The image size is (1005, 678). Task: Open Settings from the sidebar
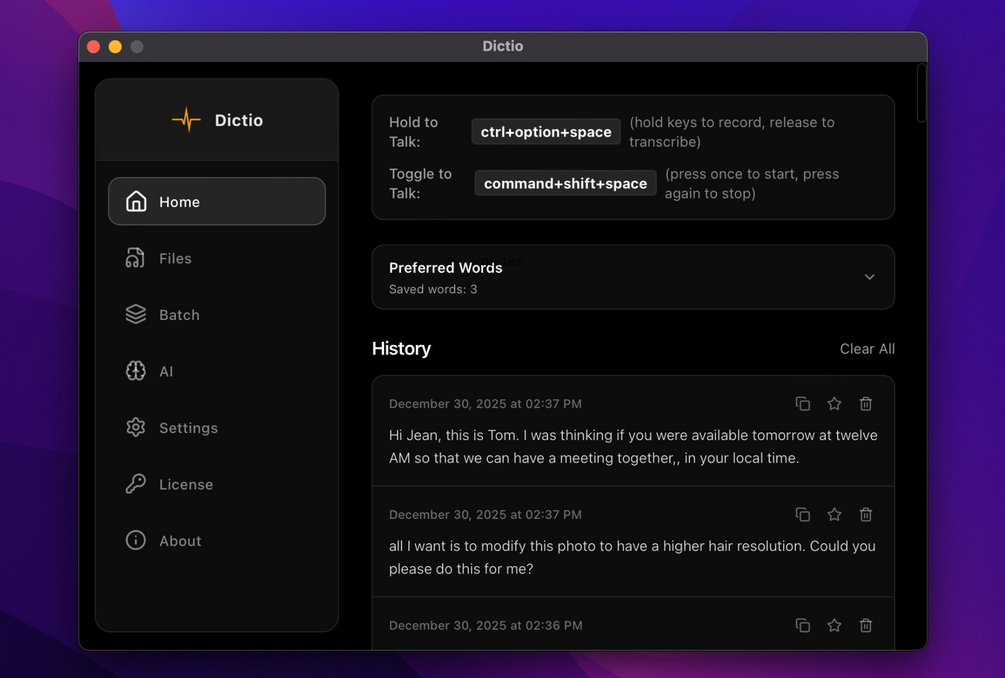point(217,427)
